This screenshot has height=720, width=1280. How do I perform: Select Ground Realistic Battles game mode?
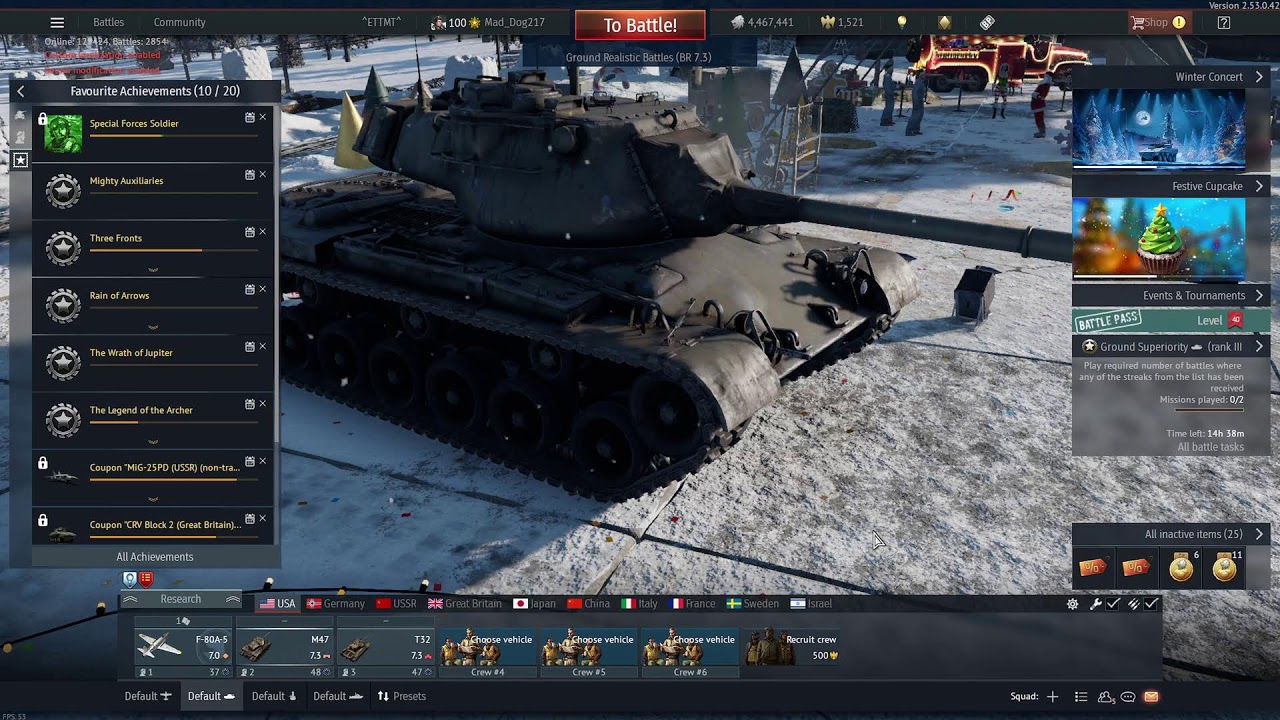(638, 57)
